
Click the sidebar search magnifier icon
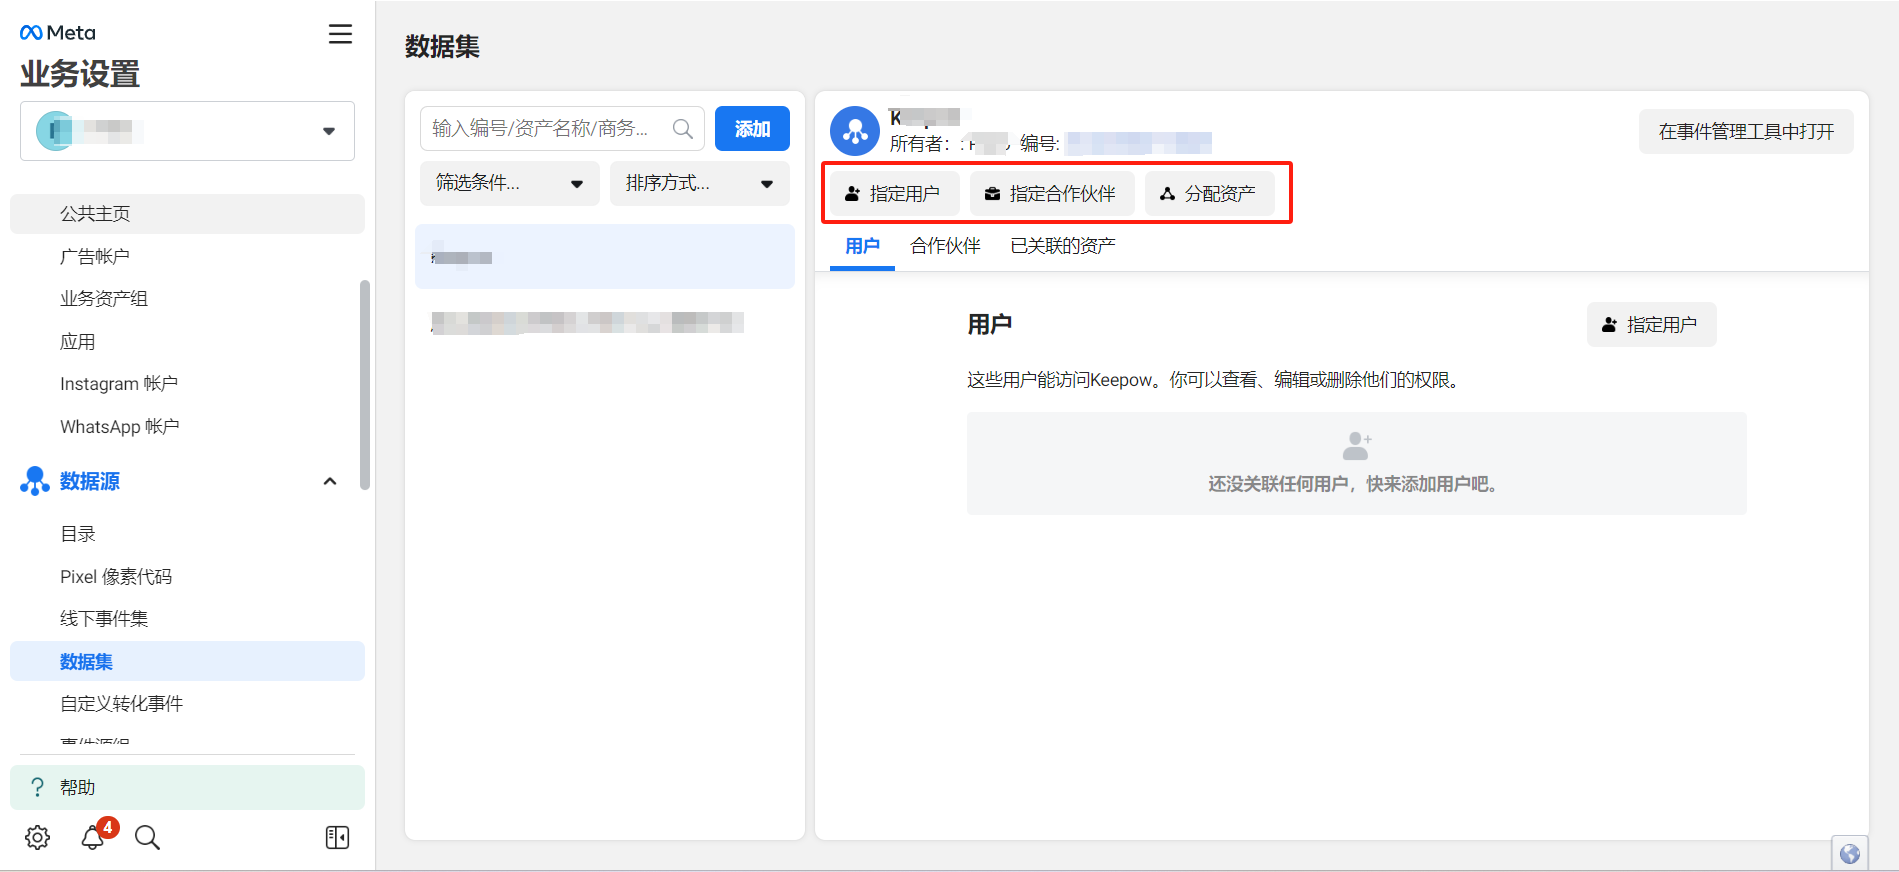tap(147, 837)
